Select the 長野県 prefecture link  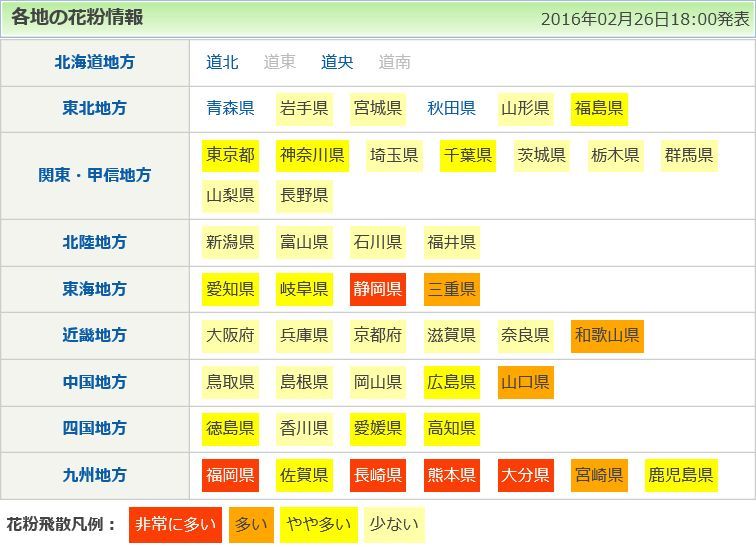click(x=304, y=195)
